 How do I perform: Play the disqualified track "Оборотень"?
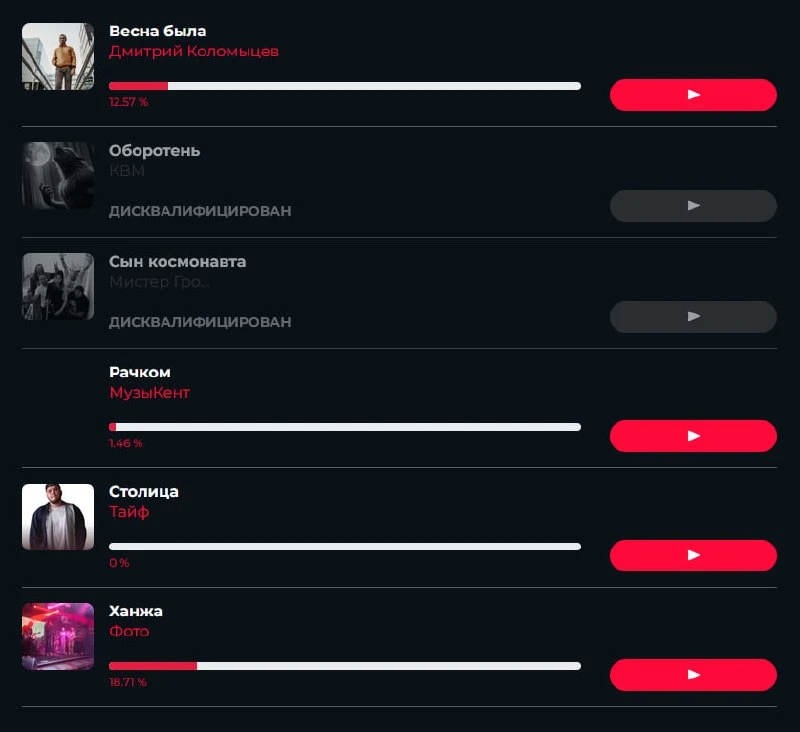(x=693, y=206)
